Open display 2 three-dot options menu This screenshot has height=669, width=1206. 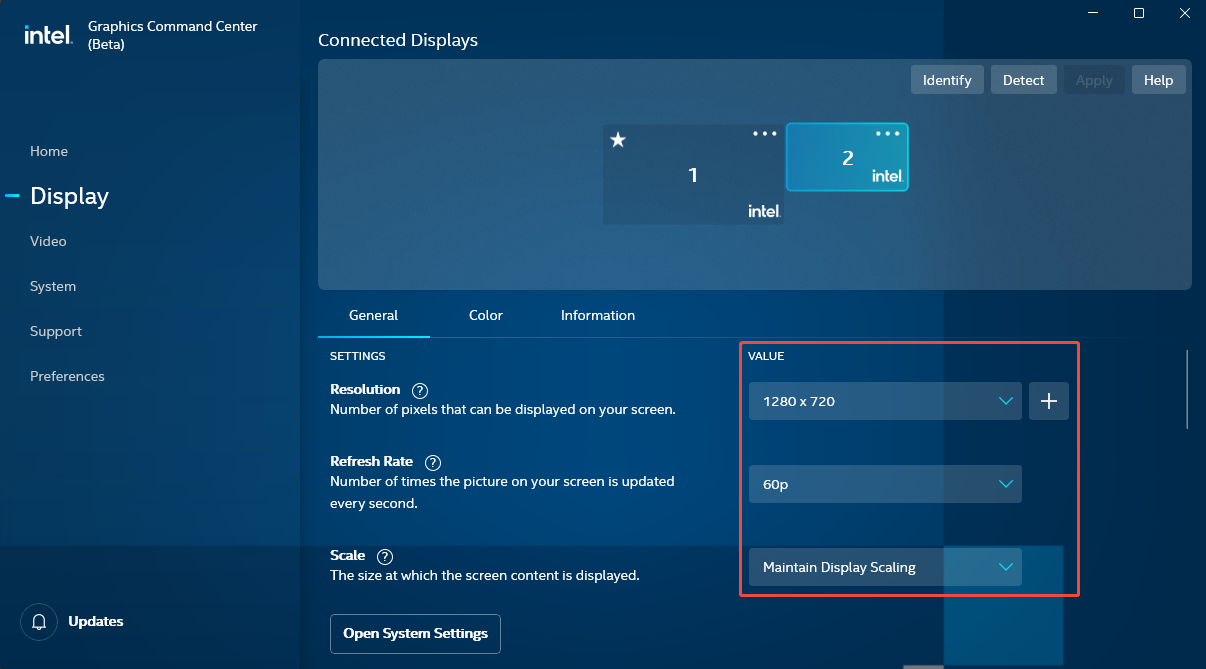tap(887, 134)
